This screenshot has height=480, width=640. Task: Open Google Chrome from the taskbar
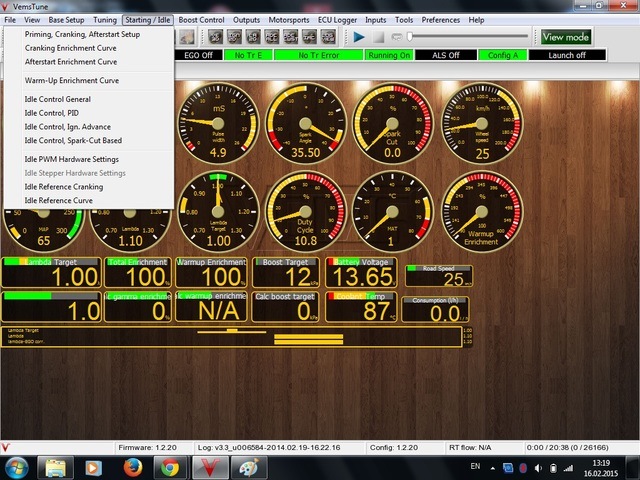(x=170, y=468)
